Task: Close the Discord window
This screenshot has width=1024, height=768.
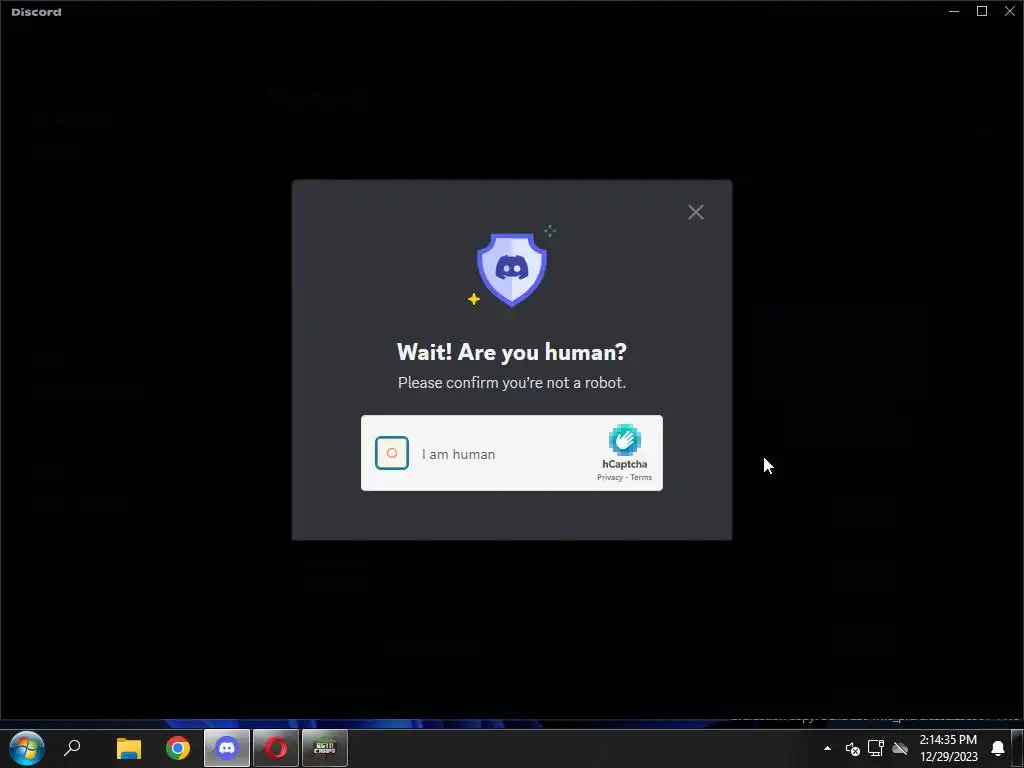Action: (x=1010, y=11)
